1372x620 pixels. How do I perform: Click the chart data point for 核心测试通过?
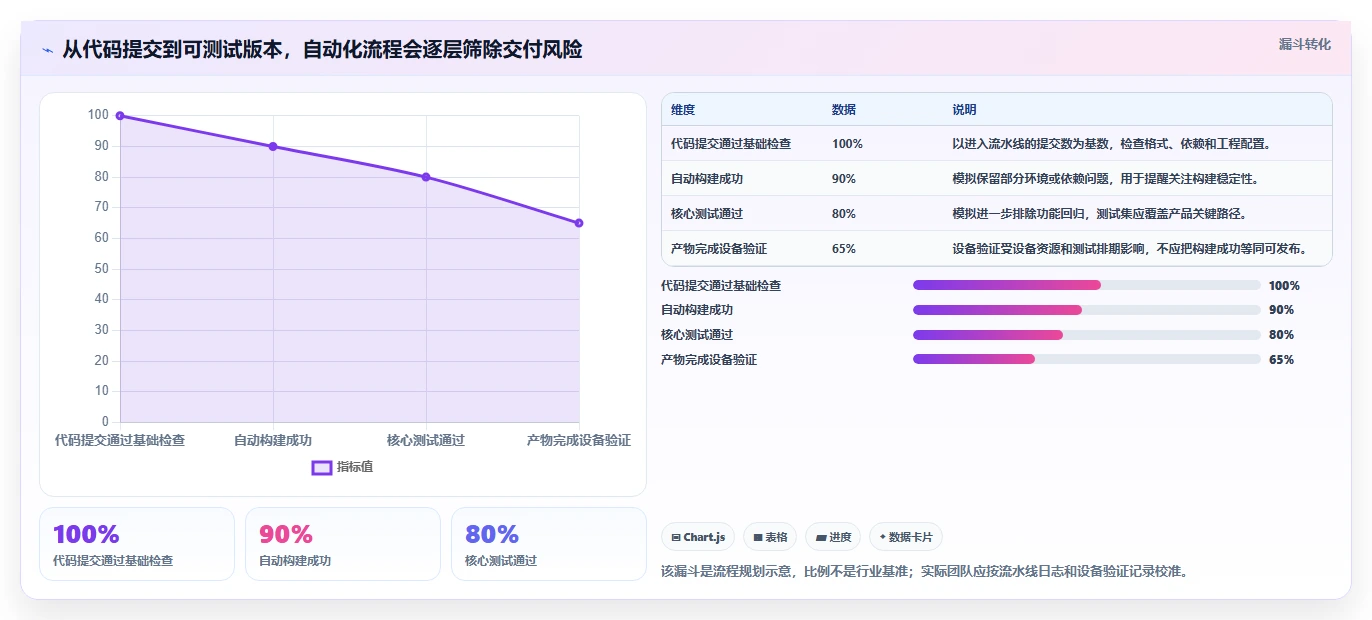tap(426, 177)
